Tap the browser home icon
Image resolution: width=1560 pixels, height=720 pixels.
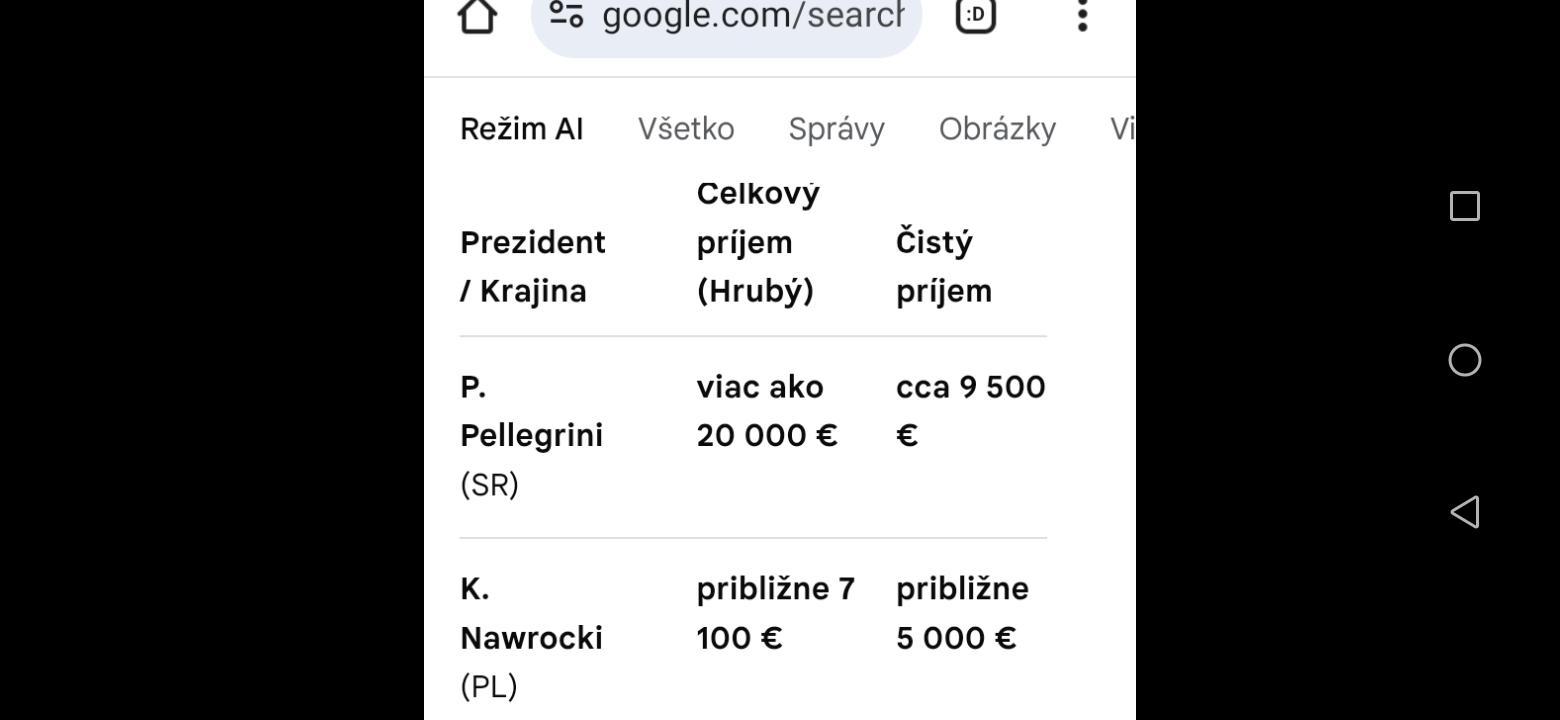[x=477, y=15]
